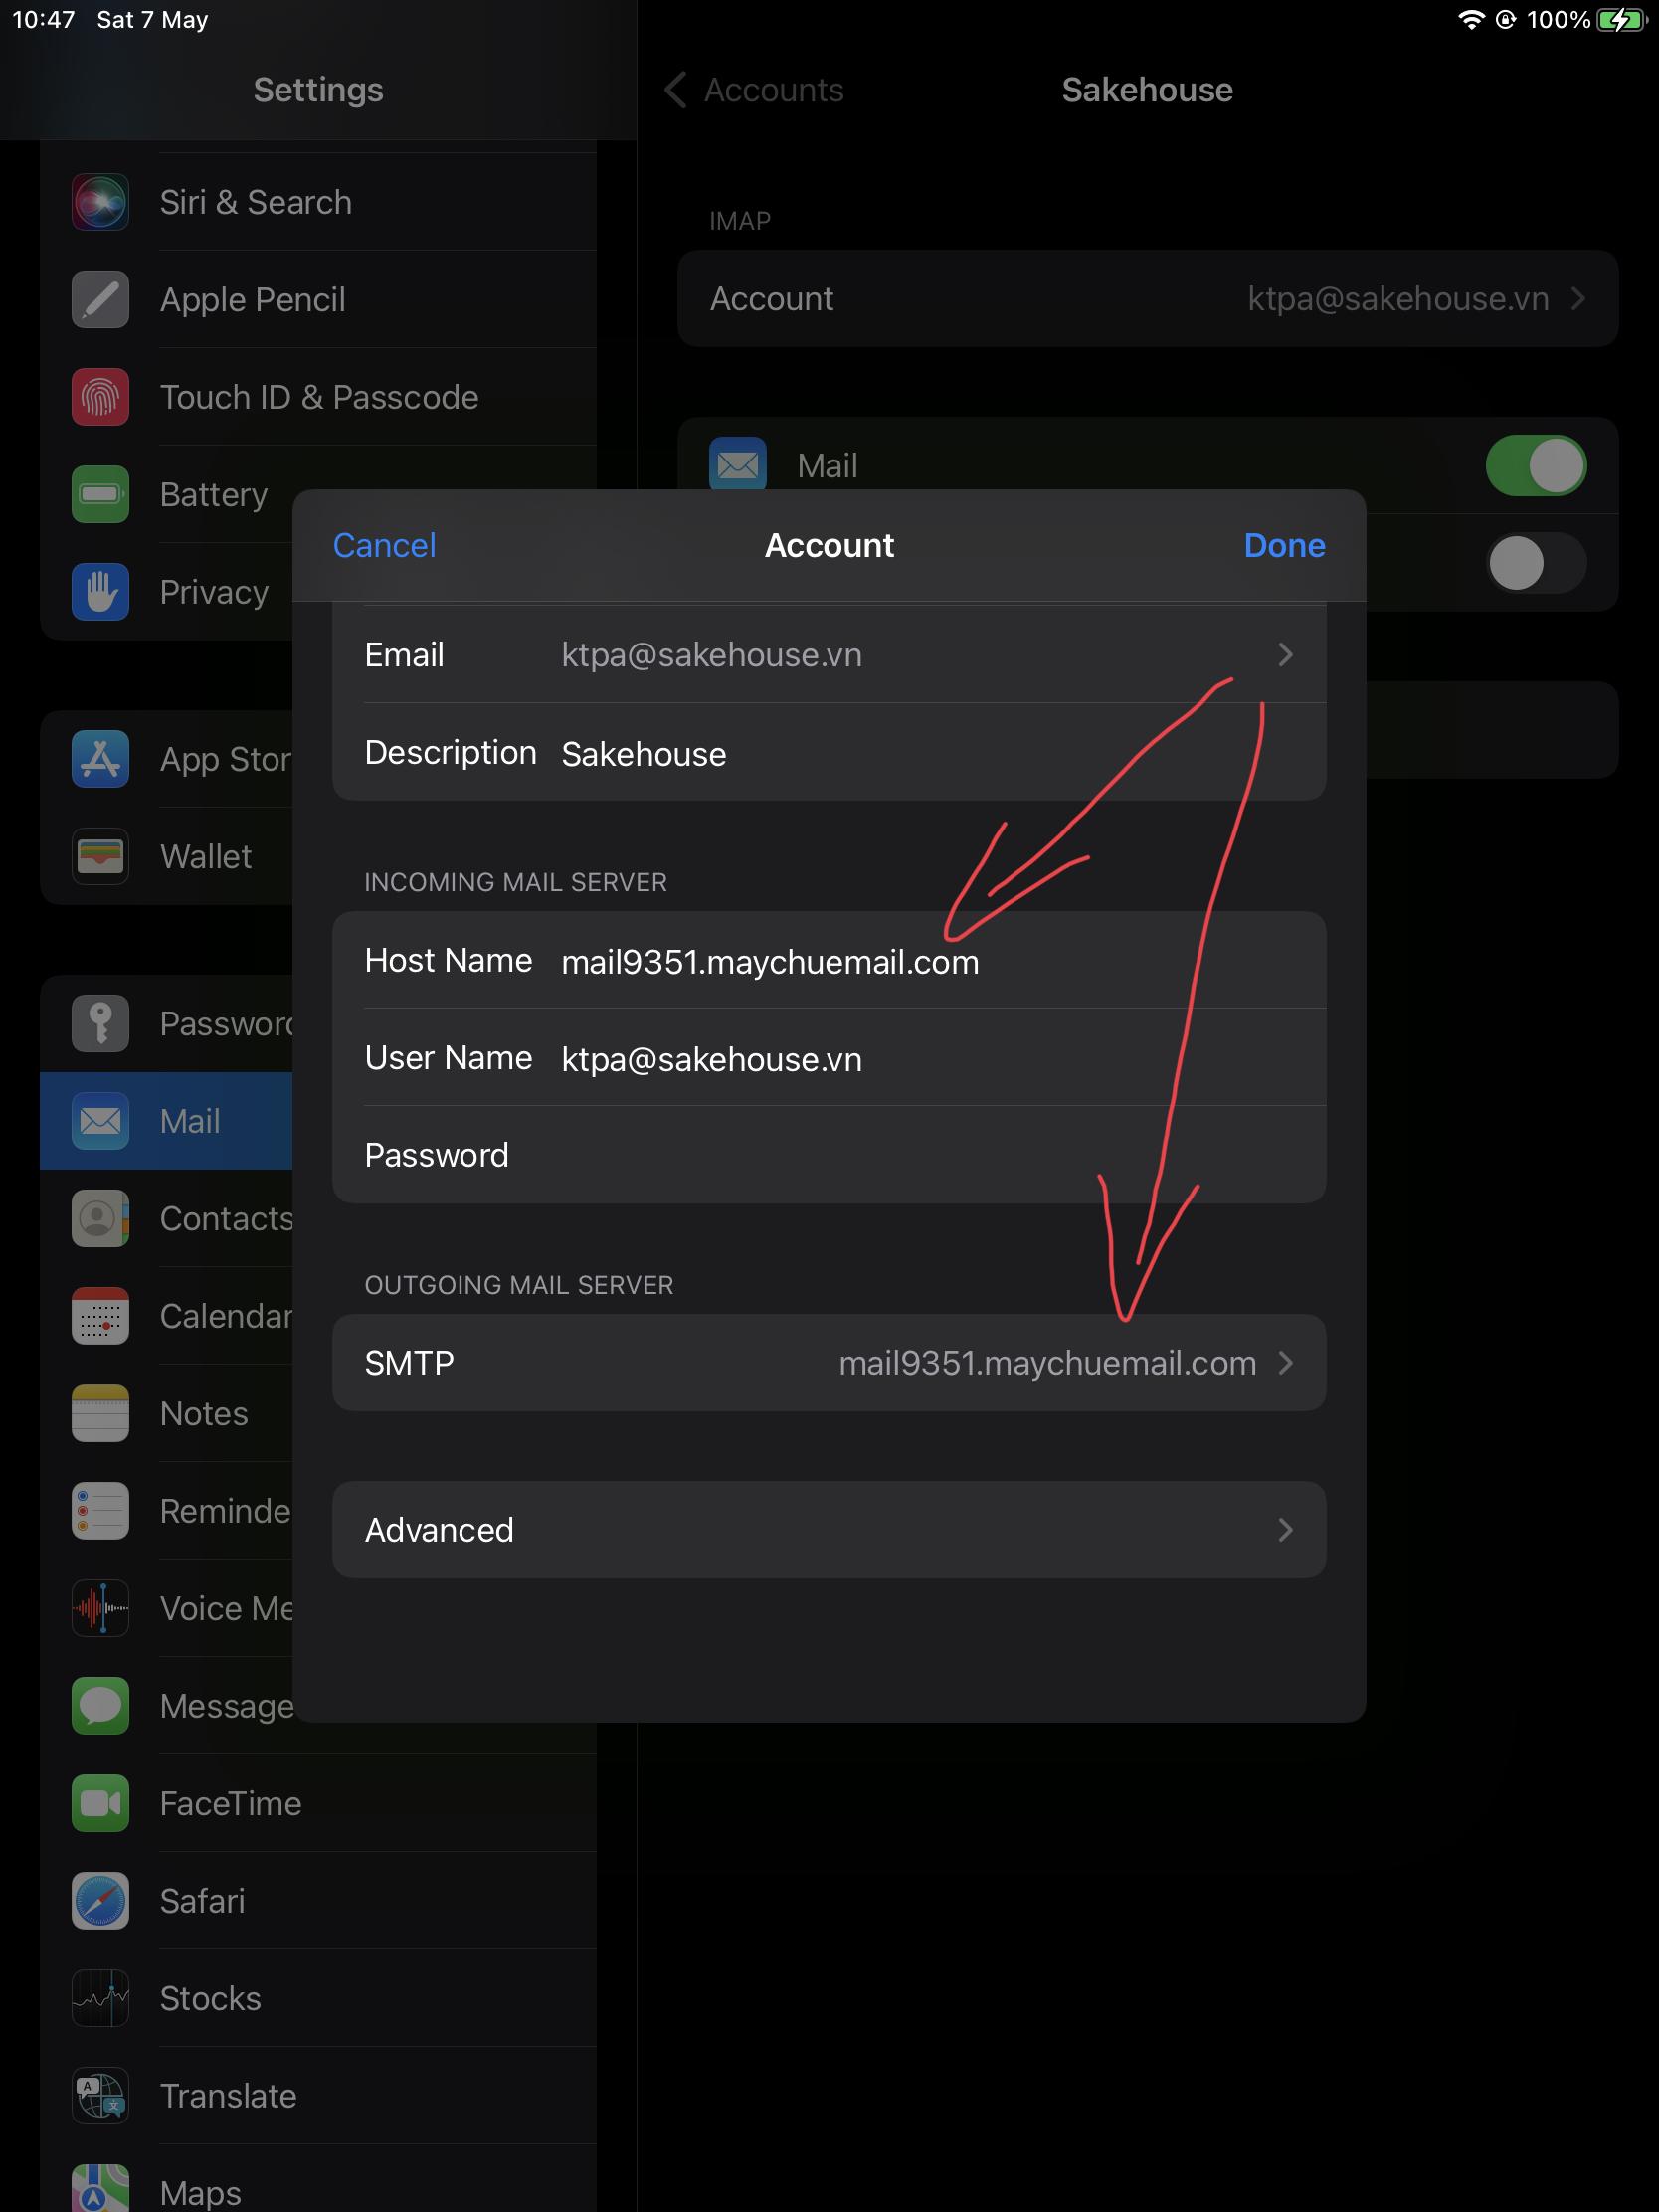Tap the FaceTime camera icon
Viewport: 1659px width, 2212px height.
(x=100, y=1803)
